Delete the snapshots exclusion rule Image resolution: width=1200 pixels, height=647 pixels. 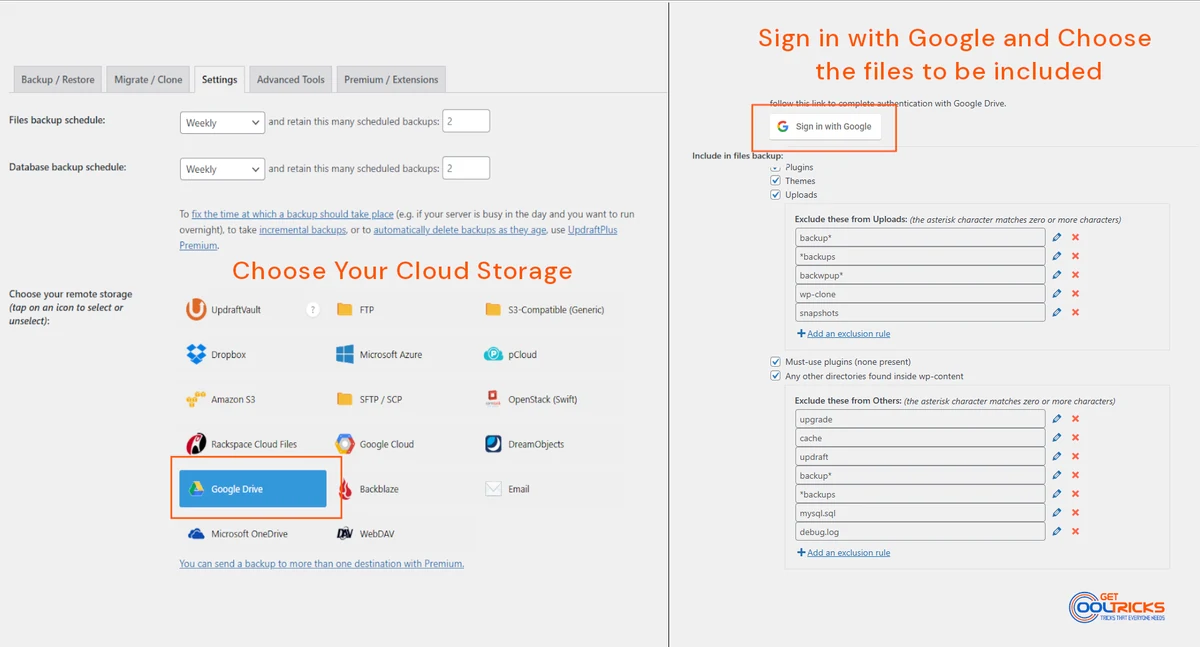[1076, 313]
